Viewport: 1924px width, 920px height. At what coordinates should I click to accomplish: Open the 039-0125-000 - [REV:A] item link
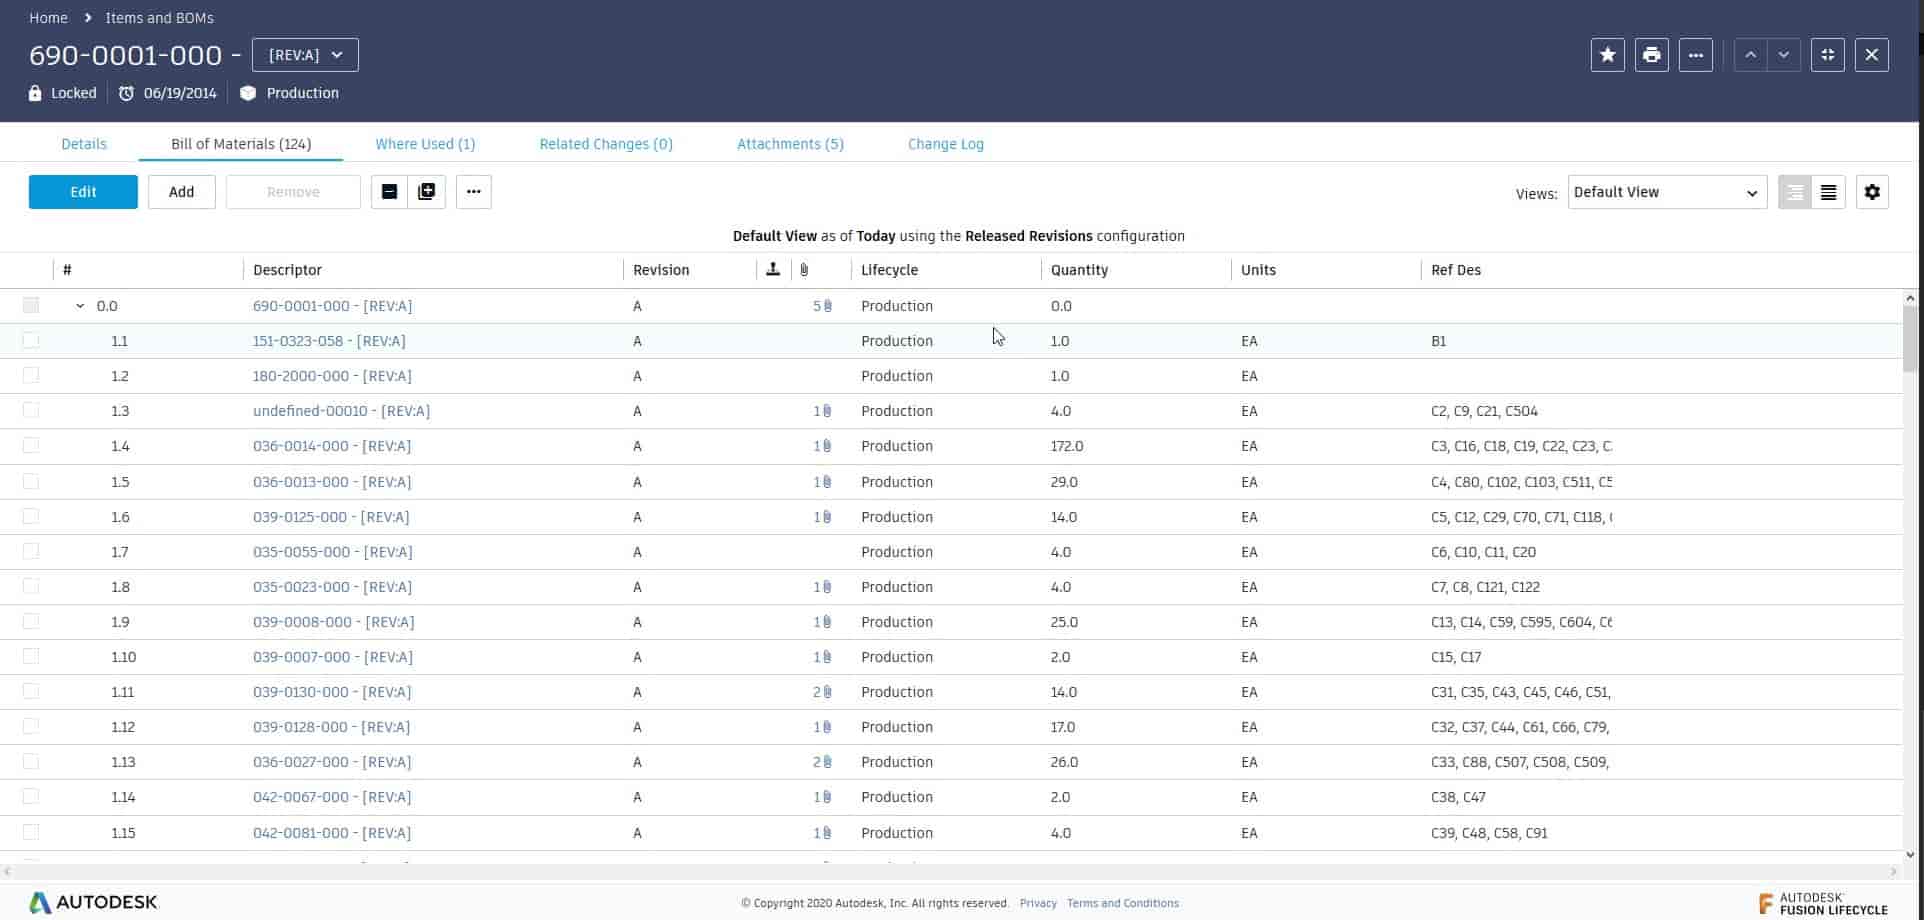(331, 517)
